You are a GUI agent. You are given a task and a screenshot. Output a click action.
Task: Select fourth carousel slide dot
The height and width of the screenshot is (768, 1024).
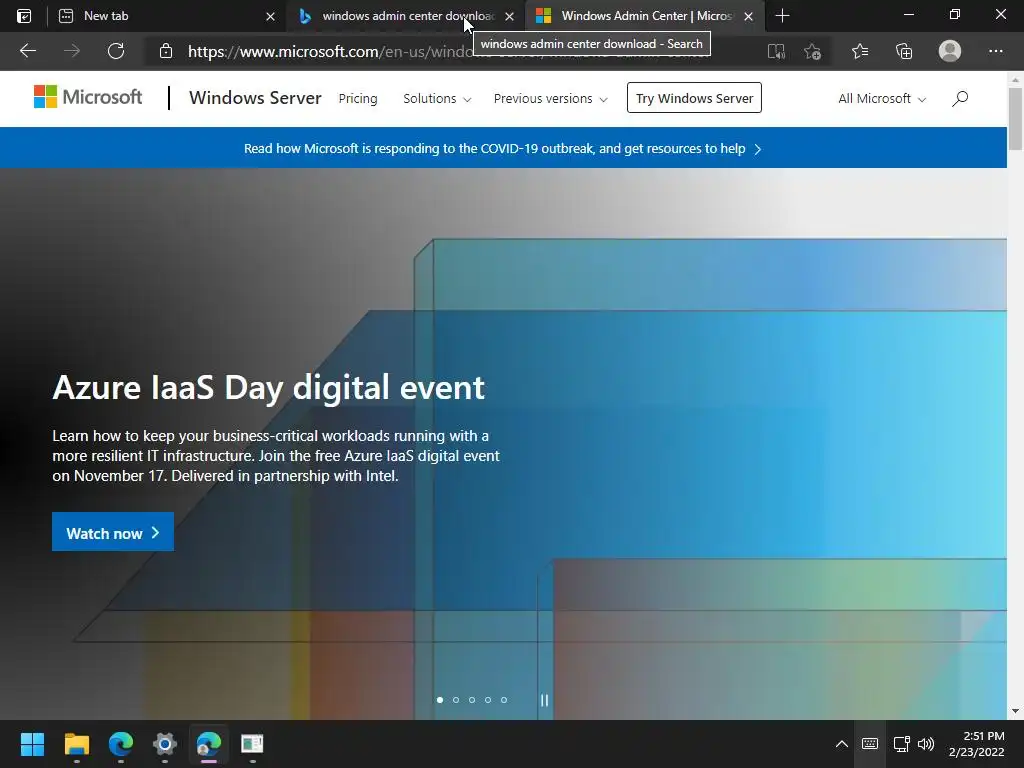pos(488,700)
